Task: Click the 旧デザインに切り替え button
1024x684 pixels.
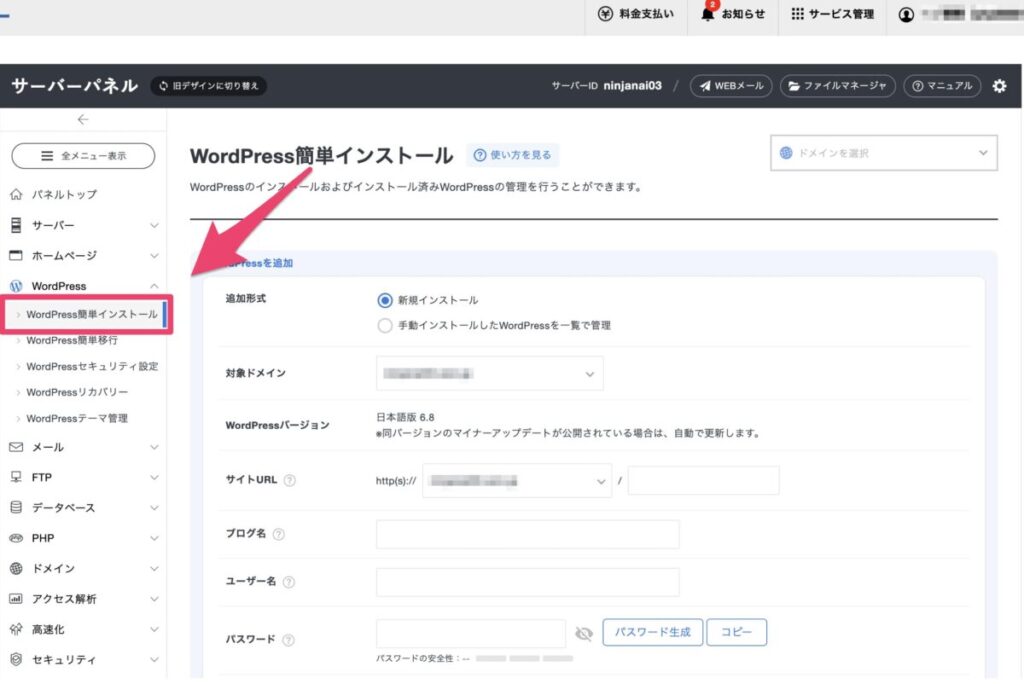Action: [208, 86]
